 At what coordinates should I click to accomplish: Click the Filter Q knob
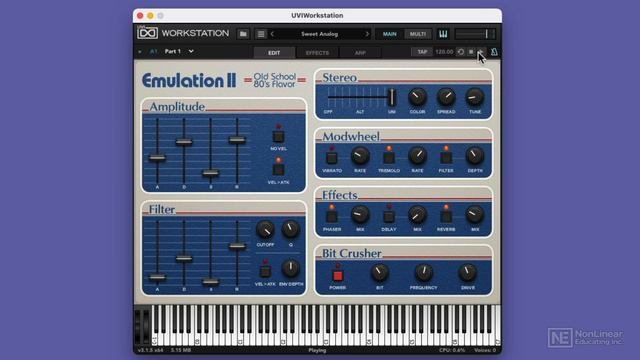tap(291, 230)
